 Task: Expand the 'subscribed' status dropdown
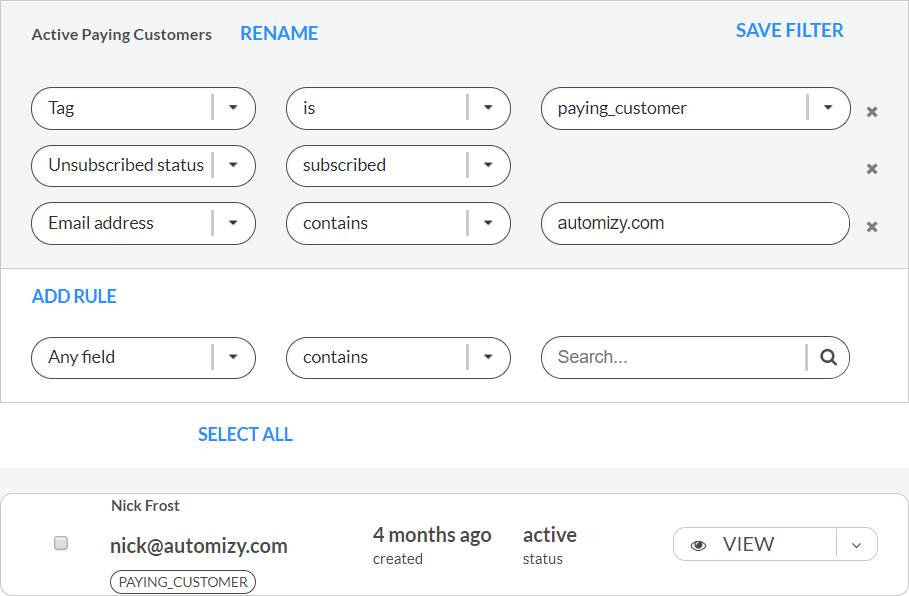pyautogui.click(x=489, y=166)
